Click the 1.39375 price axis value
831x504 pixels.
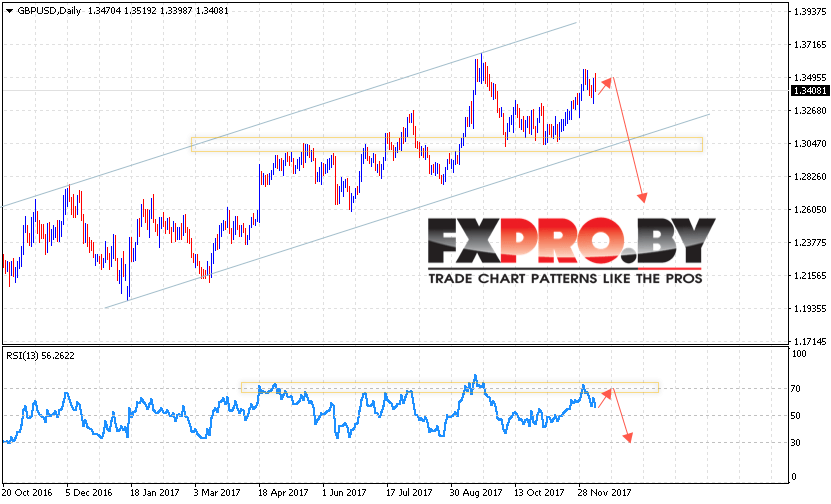(x=810, y=12)
